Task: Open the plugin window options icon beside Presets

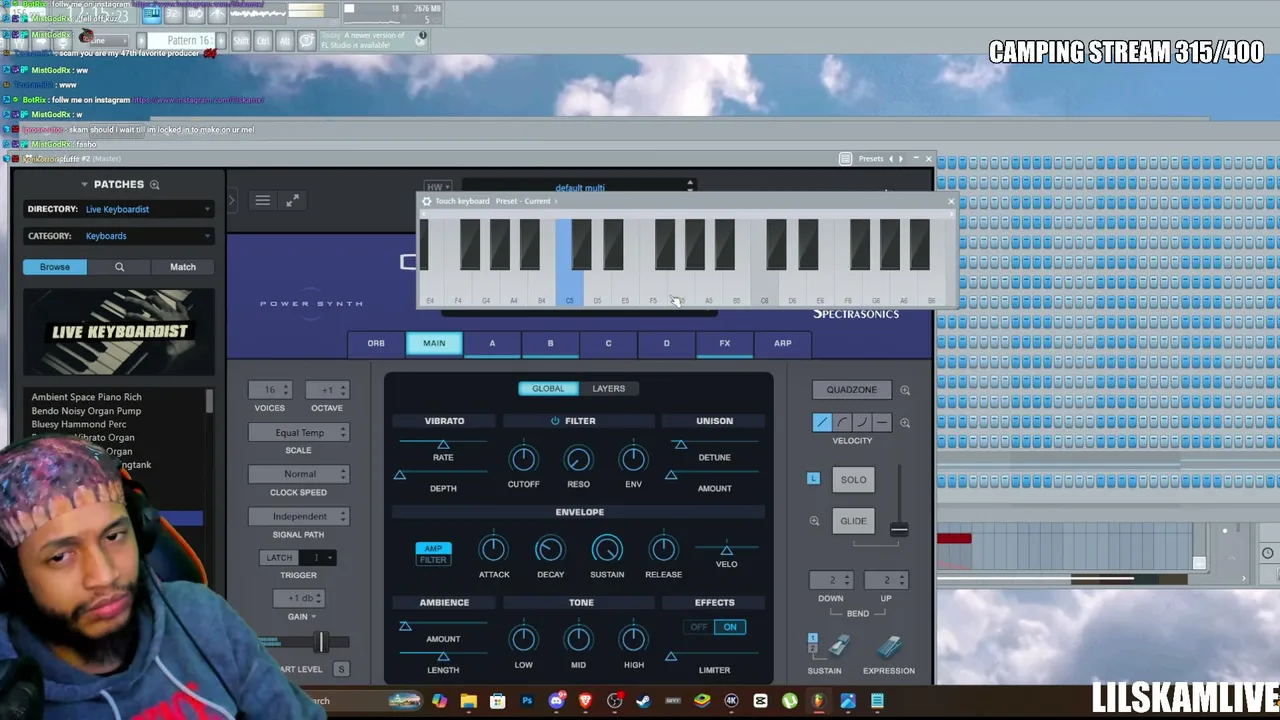Action: click(x=846, y=159)
